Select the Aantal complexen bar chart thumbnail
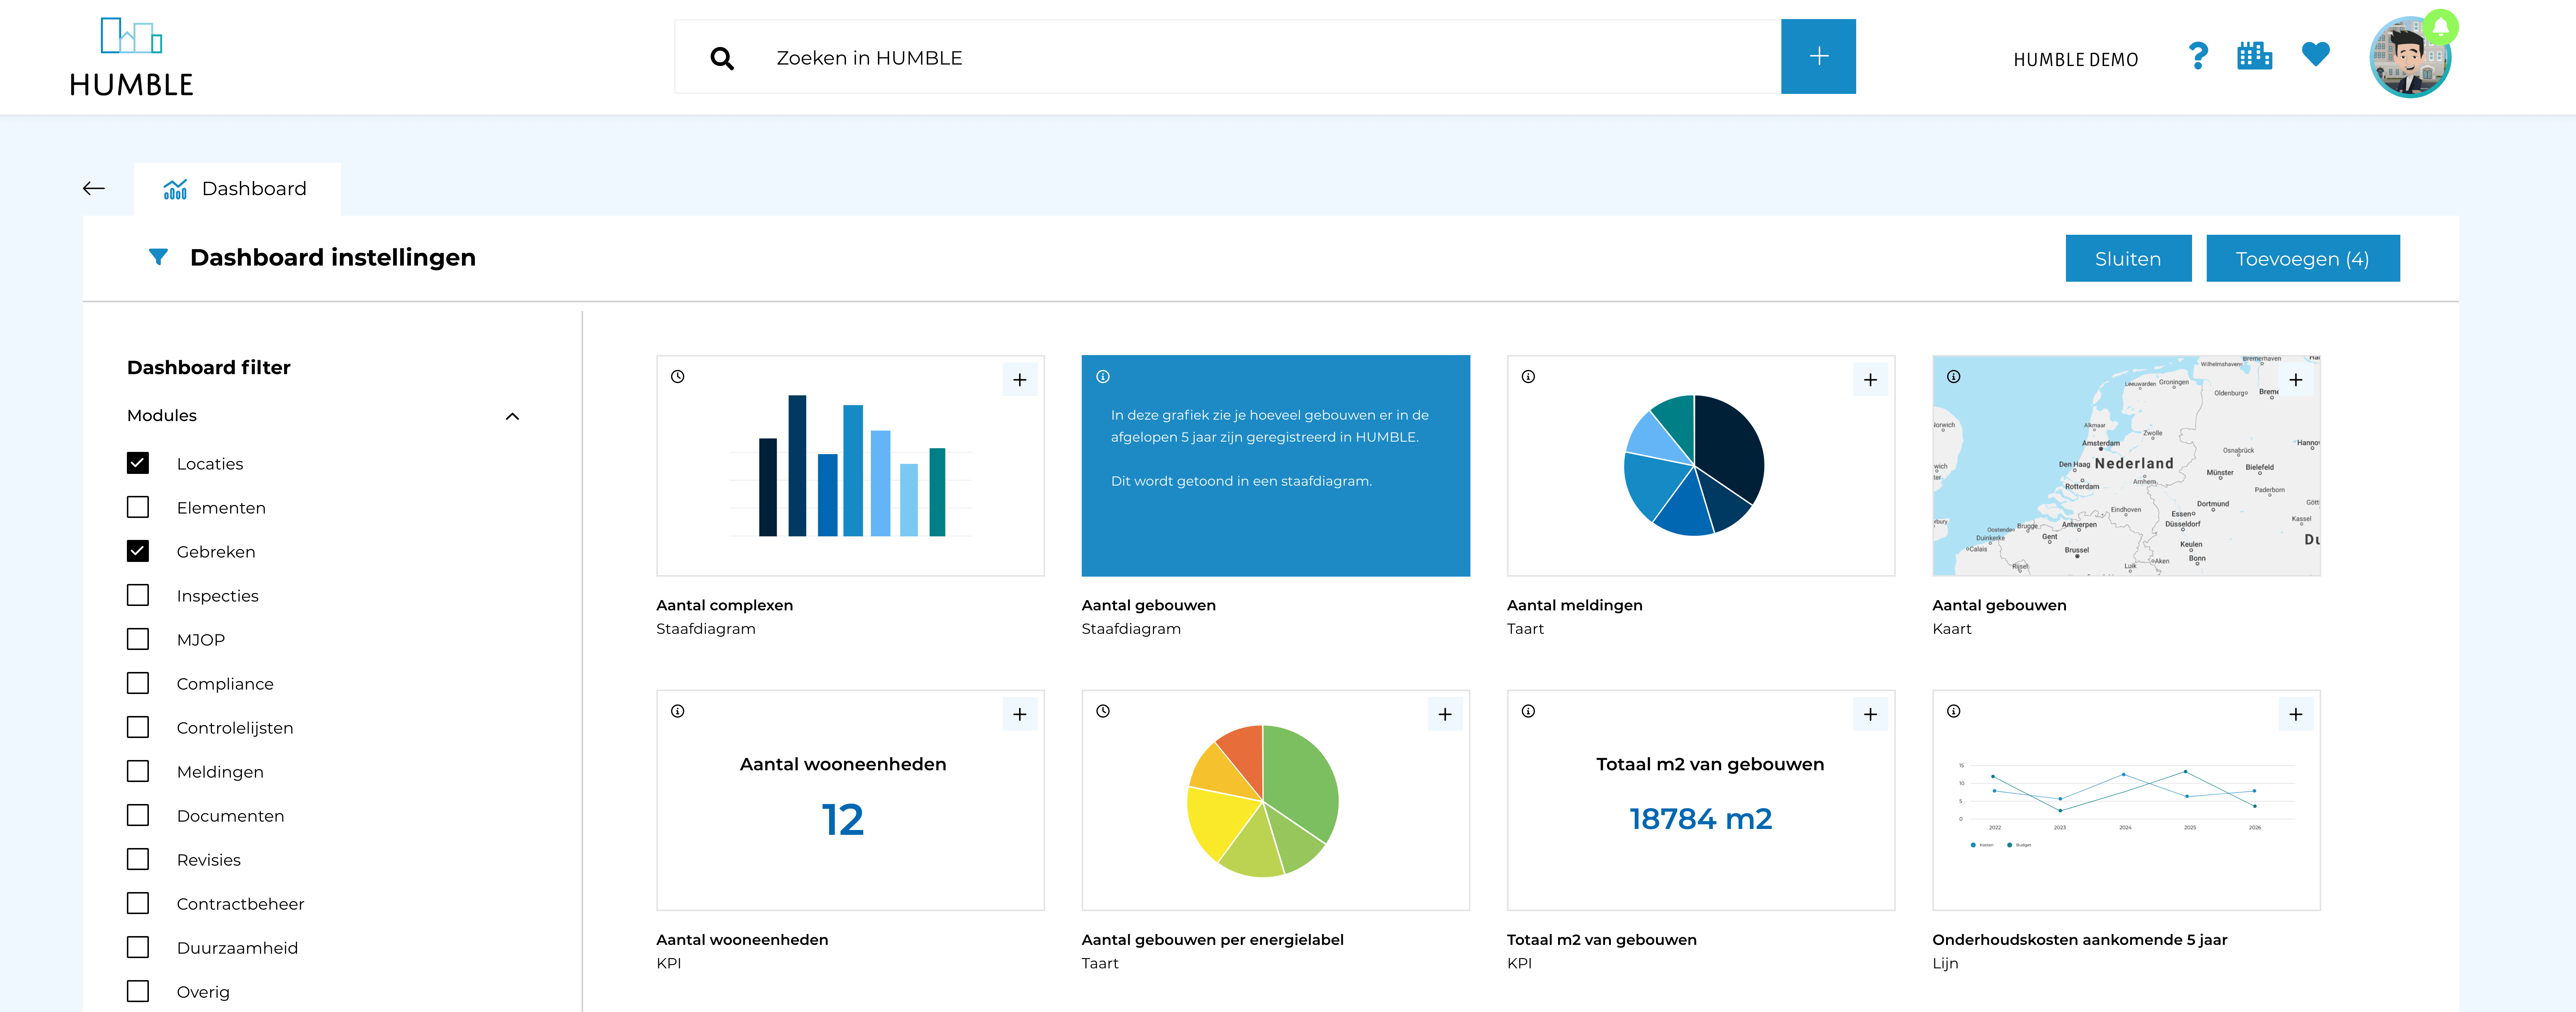 coord(850,466)
